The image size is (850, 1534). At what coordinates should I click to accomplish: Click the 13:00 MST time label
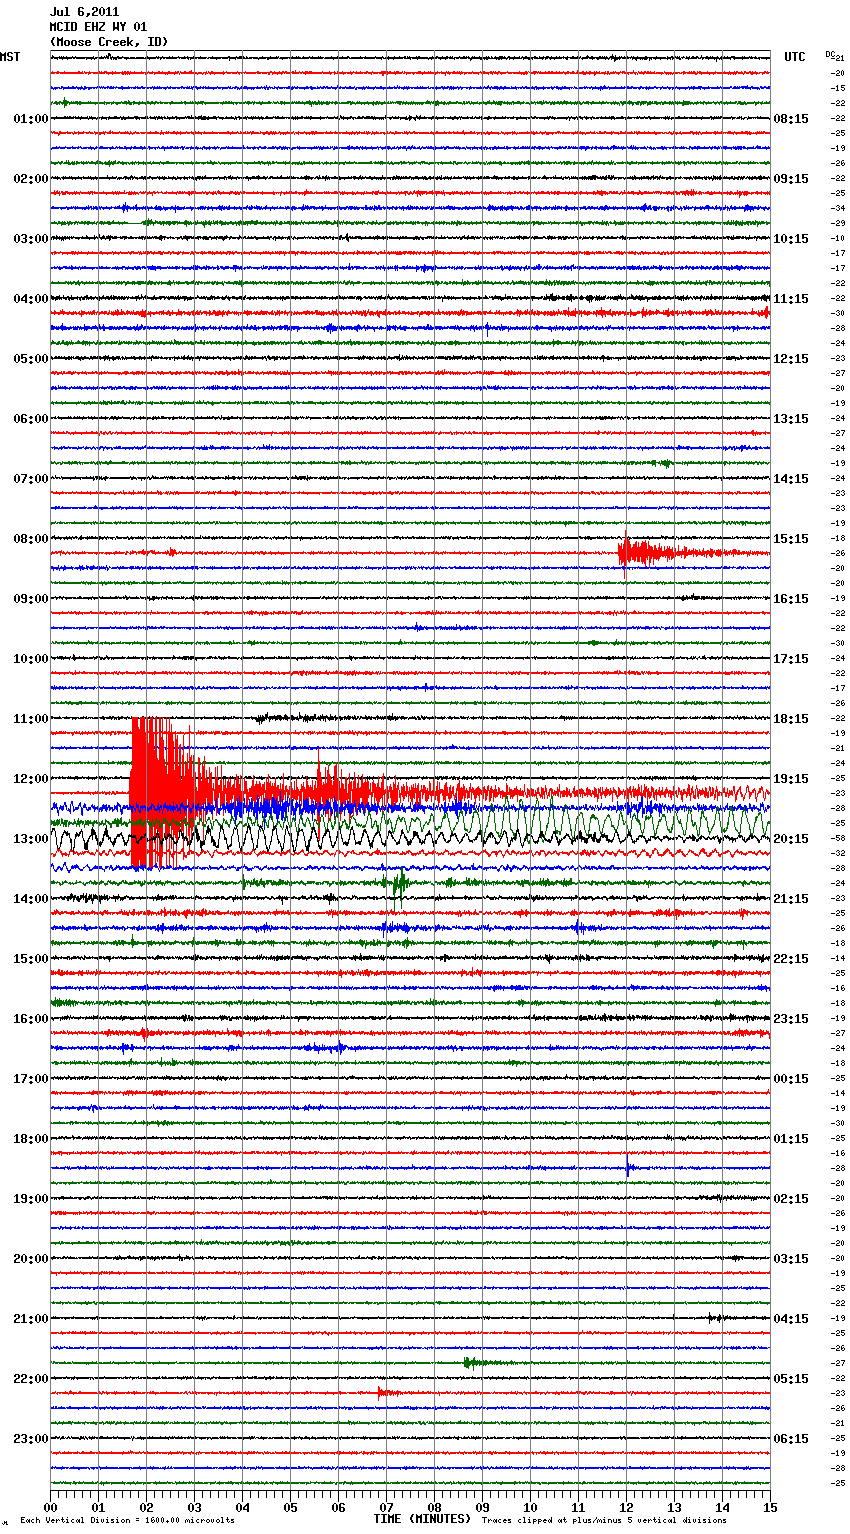click(x=31, y=839)
